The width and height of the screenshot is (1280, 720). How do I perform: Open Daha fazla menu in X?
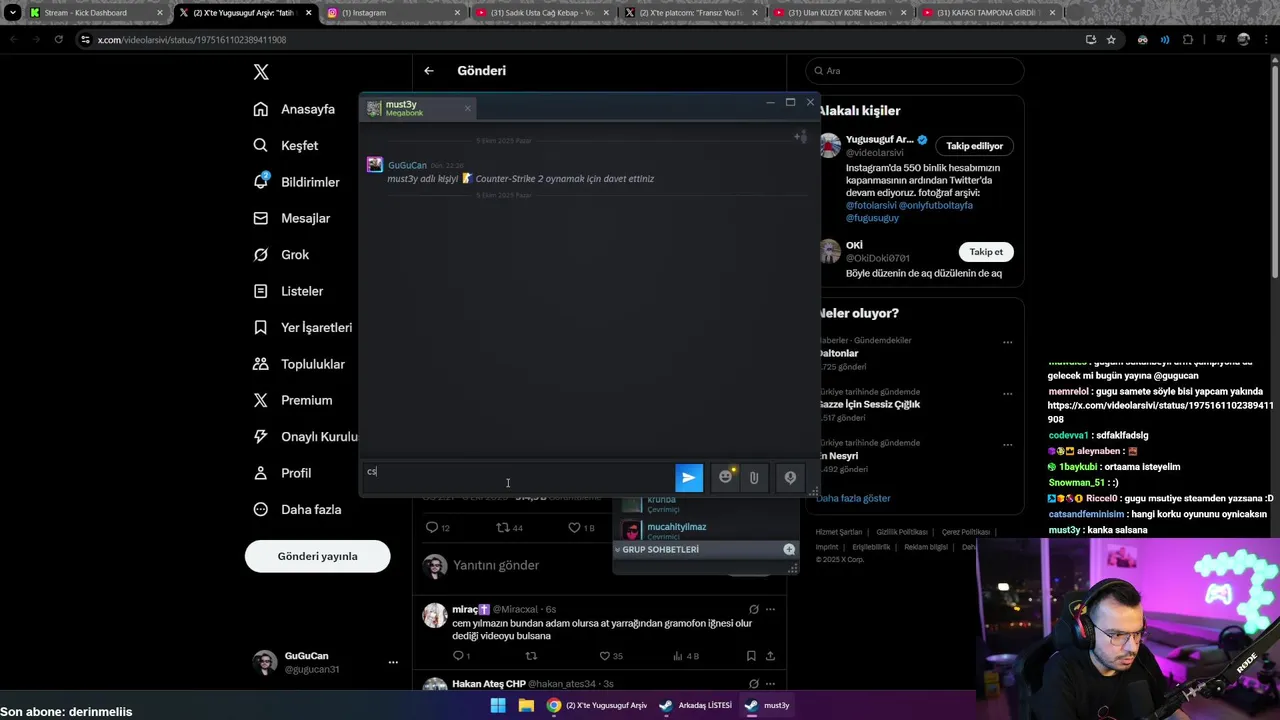point(297,509)
